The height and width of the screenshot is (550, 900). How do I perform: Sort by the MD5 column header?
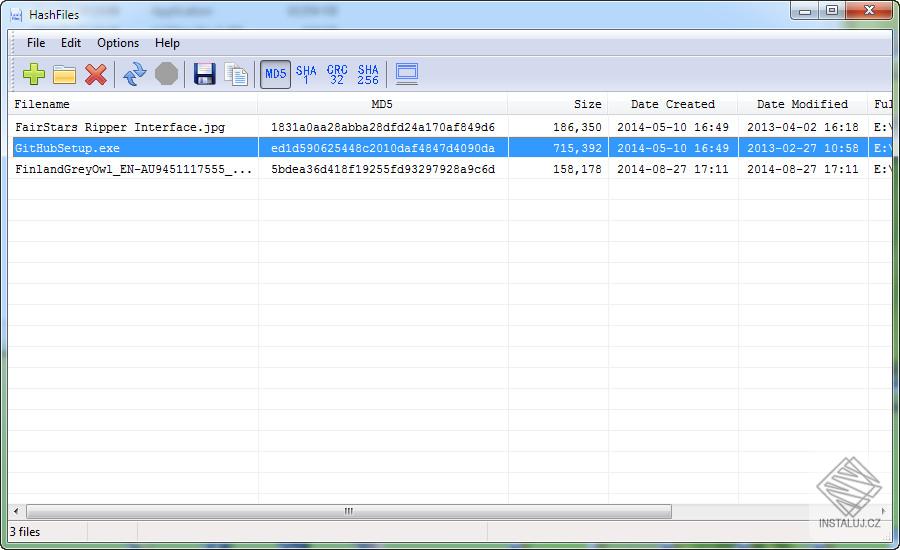tap(382, 104)
